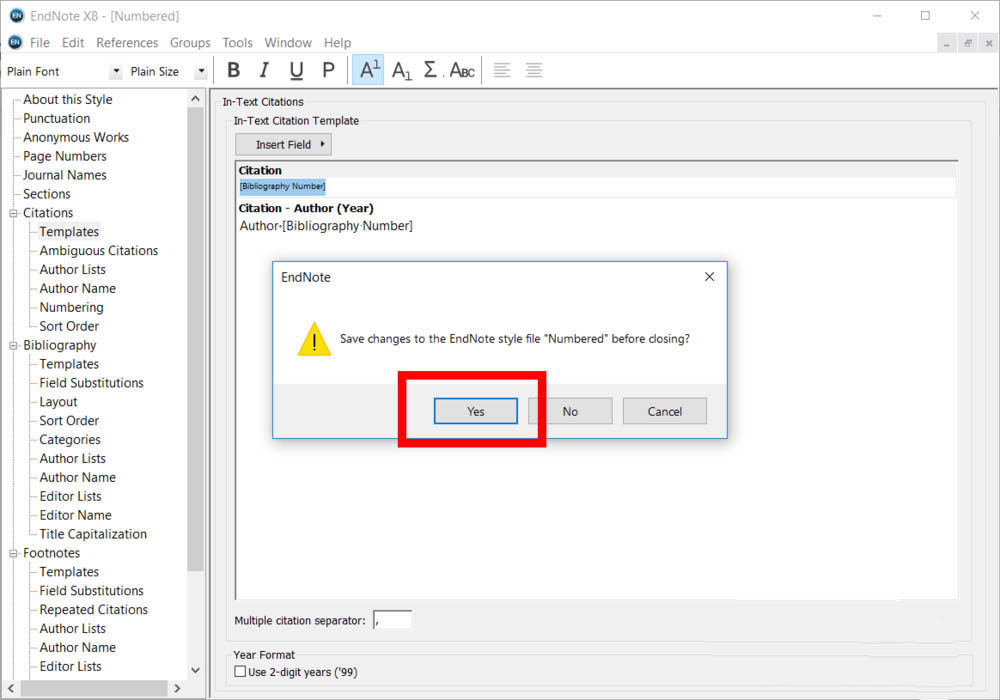
Task: Select Punctuation in the tree
Action: pyautogui.click(x=57, y=119)
